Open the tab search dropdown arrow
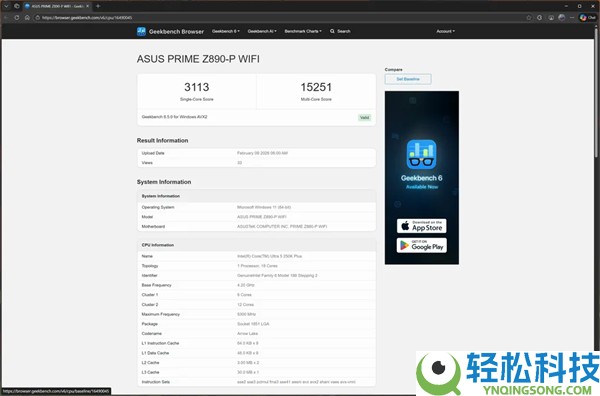 6,6
